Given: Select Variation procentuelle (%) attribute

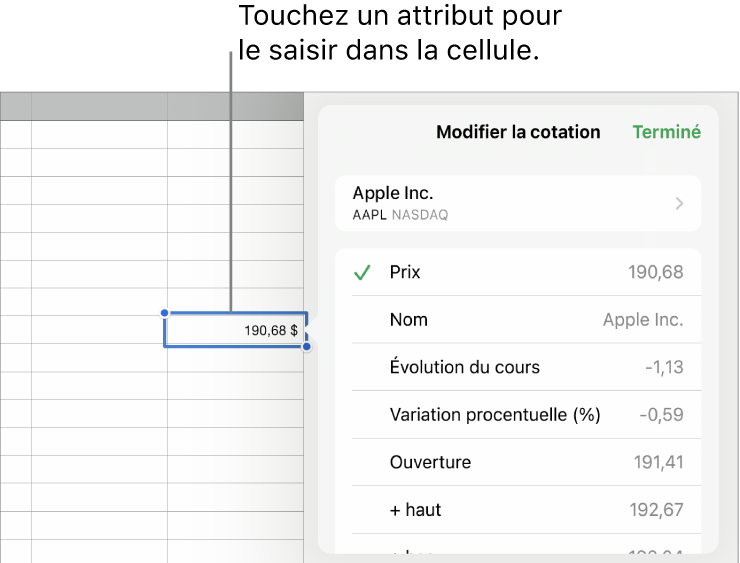Looking at the screenshot, I should (518, 415).
